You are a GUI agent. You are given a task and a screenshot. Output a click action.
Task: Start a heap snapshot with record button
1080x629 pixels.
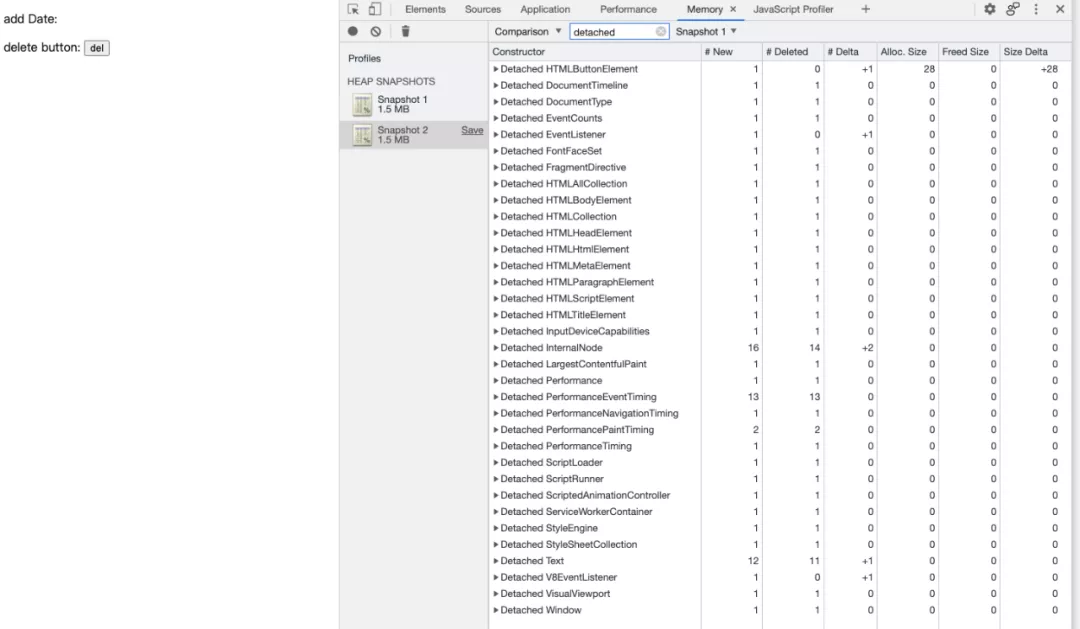pos(353,31)
